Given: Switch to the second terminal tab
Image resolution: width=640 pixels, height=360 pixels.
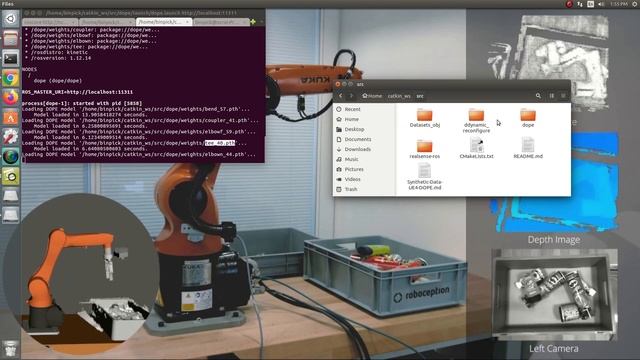Looking at the screenshot, I should pos(107,22).
